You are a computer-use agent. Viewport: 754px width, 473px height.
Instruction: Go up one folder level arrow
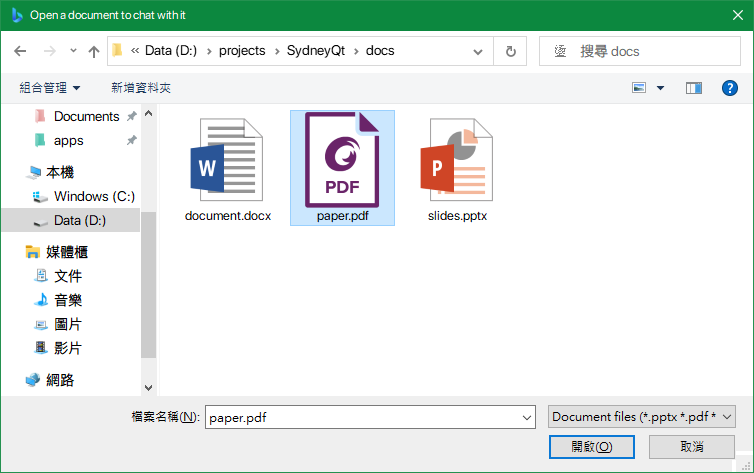(94, 51)
